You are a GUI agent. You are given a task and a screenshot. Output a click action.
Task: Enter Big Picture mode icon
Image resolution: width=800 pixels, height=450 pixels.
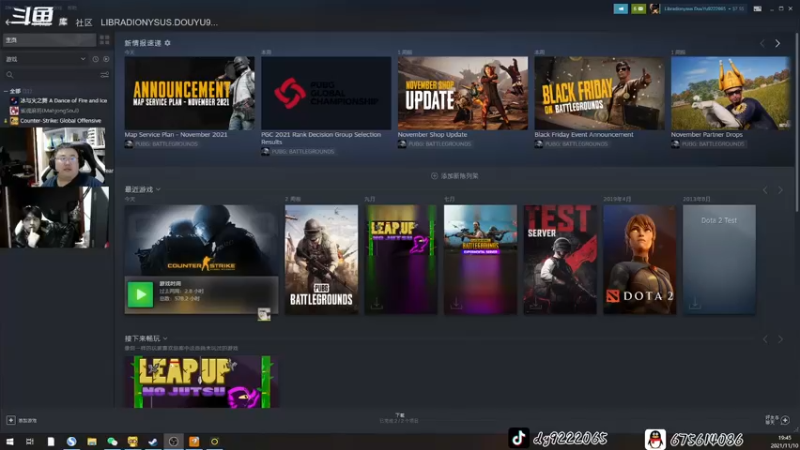pos(758,9)
